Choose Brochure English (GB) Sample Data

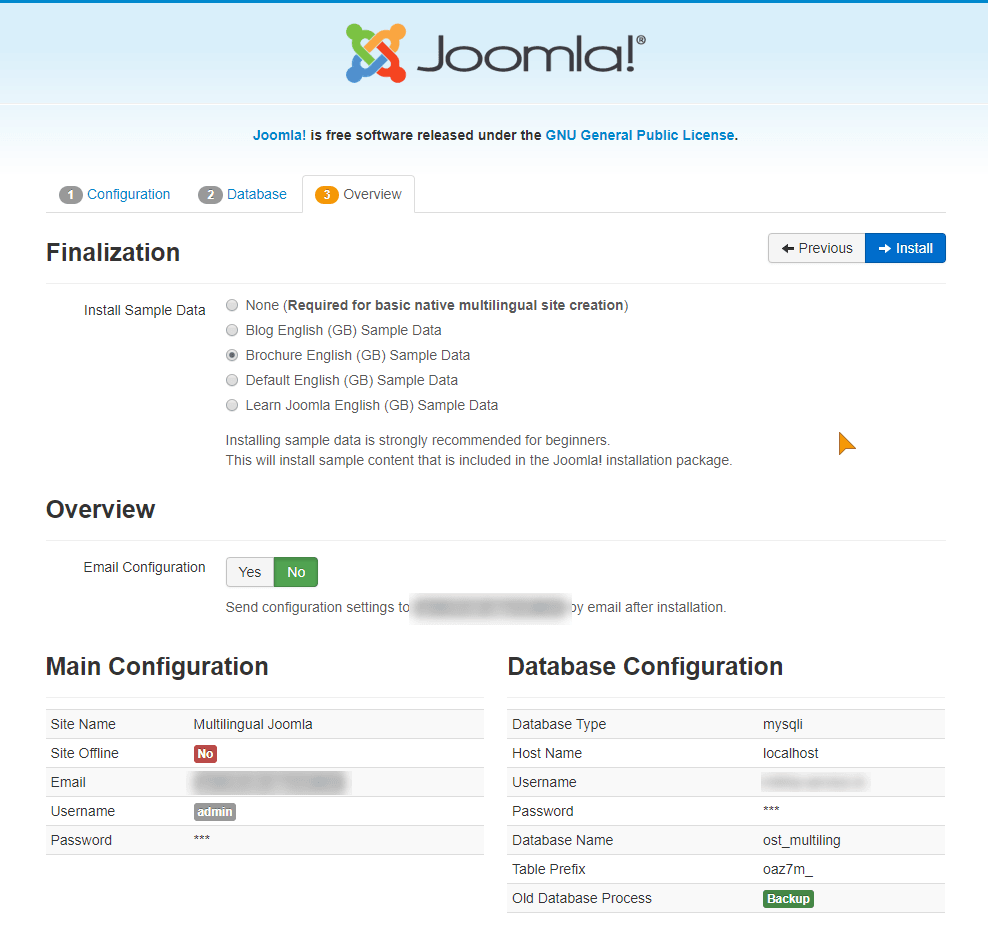click(233, 355)
